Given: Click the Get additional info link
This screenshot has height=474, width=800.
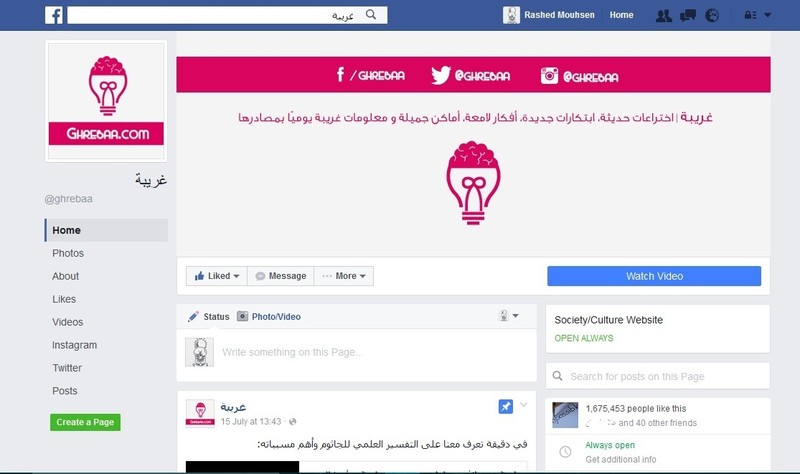Looking at the screenshot, I should pos(620,459).
